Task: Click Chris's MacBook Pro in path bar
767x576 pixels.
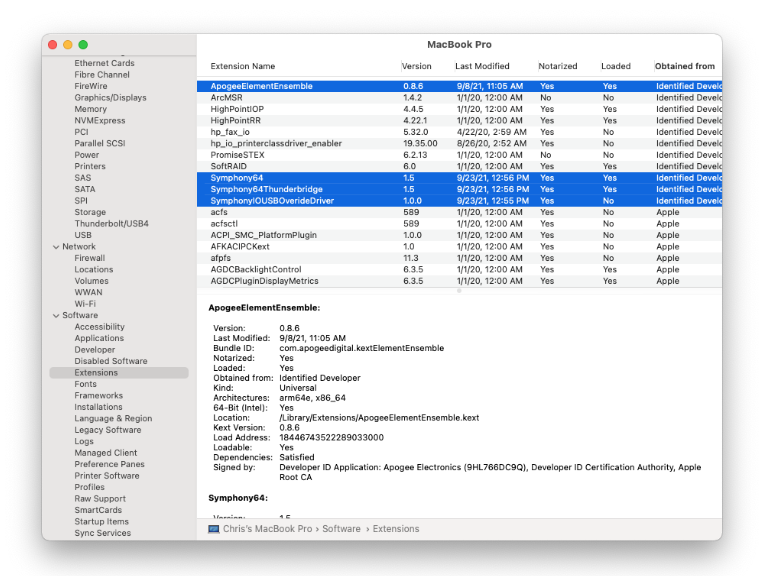Action: coord(267,529)
